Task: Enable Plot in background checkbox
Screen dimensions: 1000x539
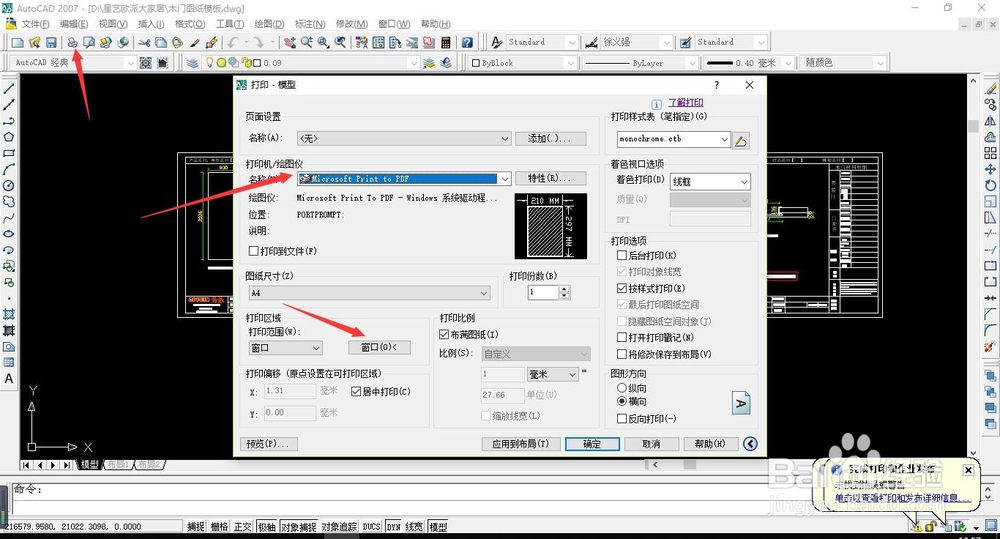Action: coord(622,255)
